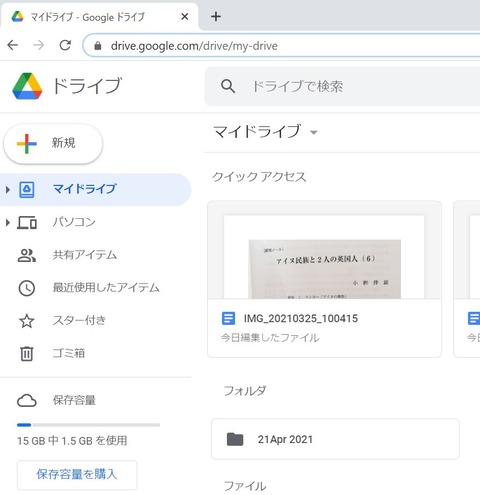Click the Google Drive logo icon
Viewport: 480px width, 495px height.
pyautogui.click(x=27, y=86)
